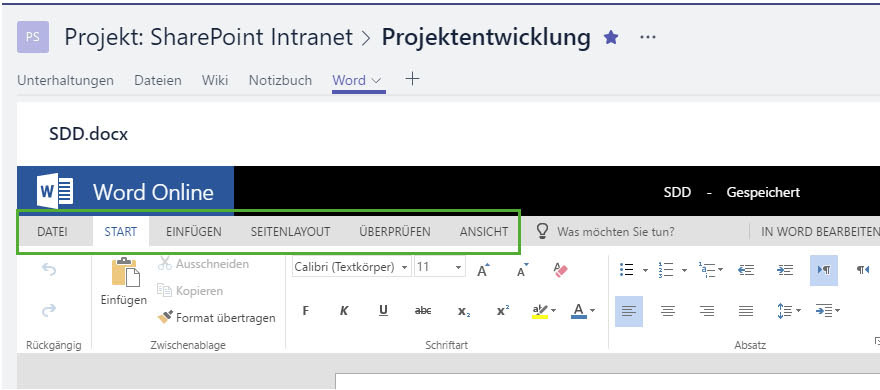Apply strikethrough abc formatting
This screenshot has width=880, height=390.
423,311
